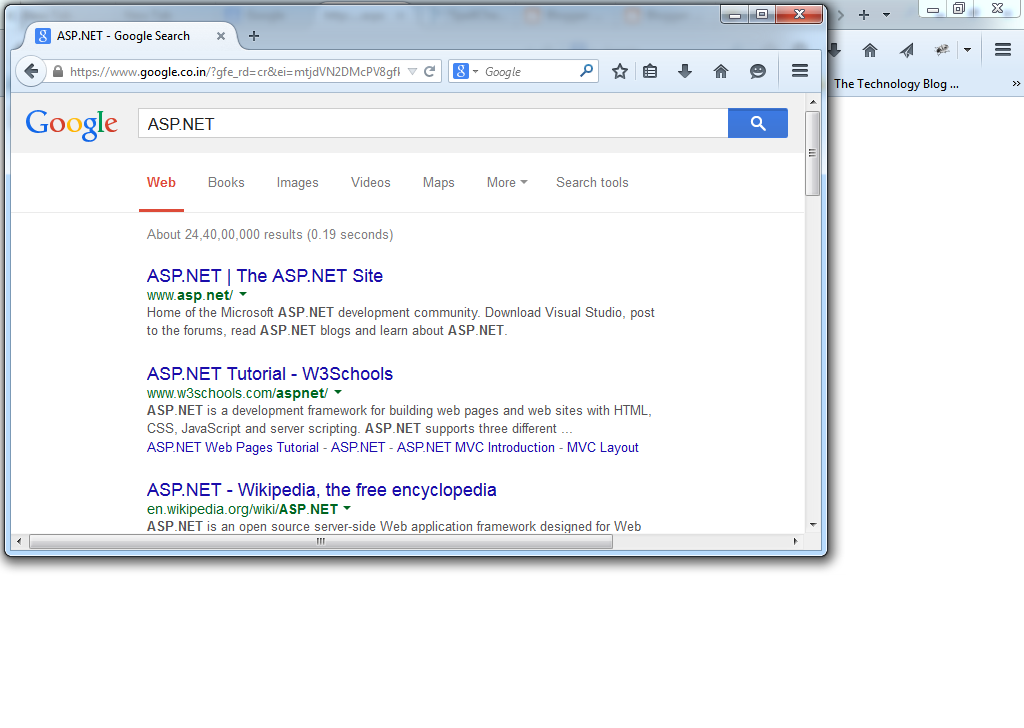
Task: Open the chat smiley icon in toolbar
Action: [x=757, y=71]
